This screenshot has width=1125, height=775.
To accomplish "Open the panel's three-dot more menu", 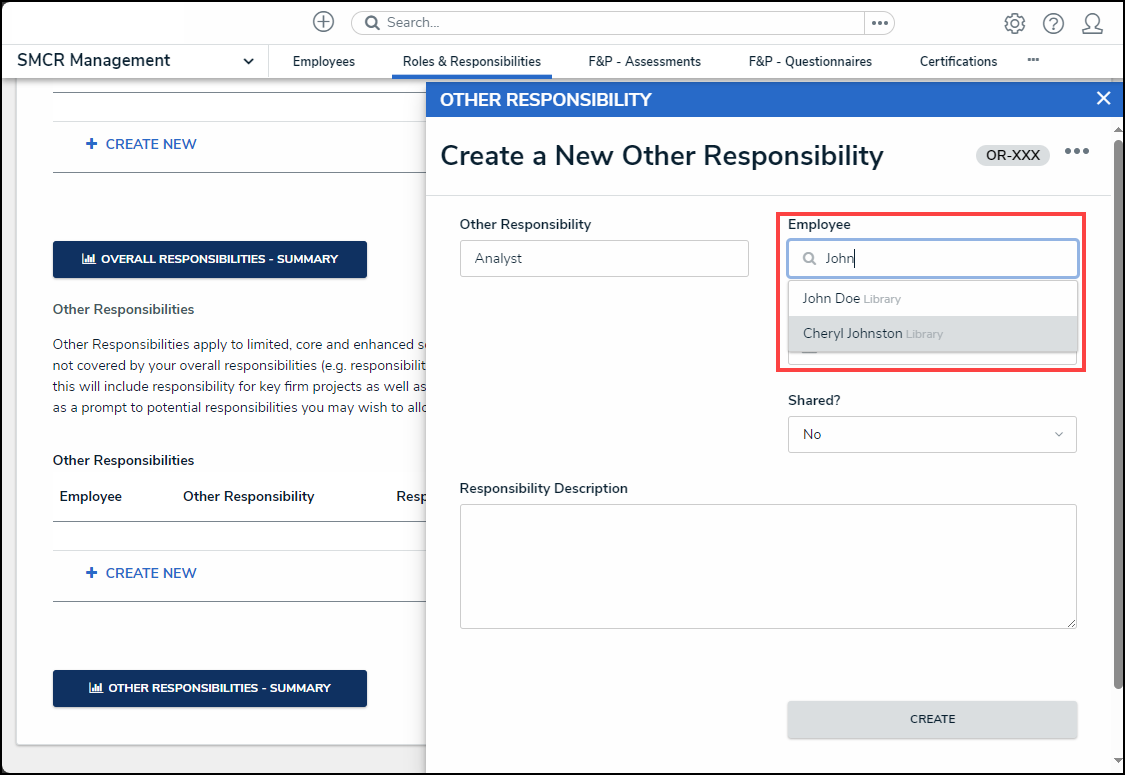I will tap(1076, 152).
